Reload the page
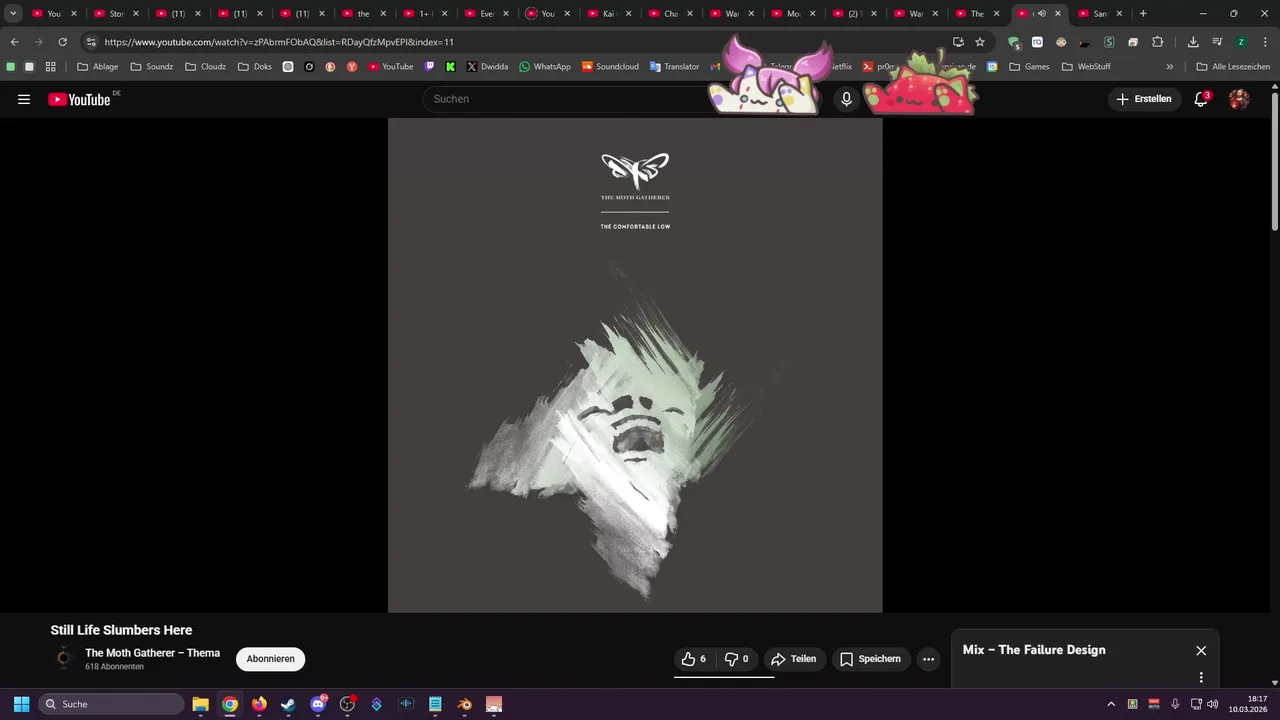 [62, 42]
